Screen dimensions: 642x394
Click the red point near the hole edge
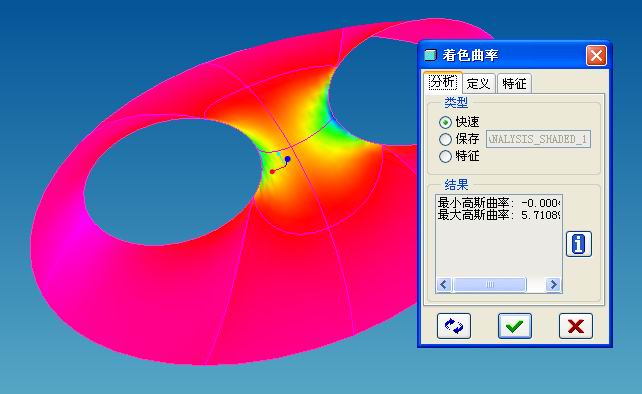[x=272, y=172]
